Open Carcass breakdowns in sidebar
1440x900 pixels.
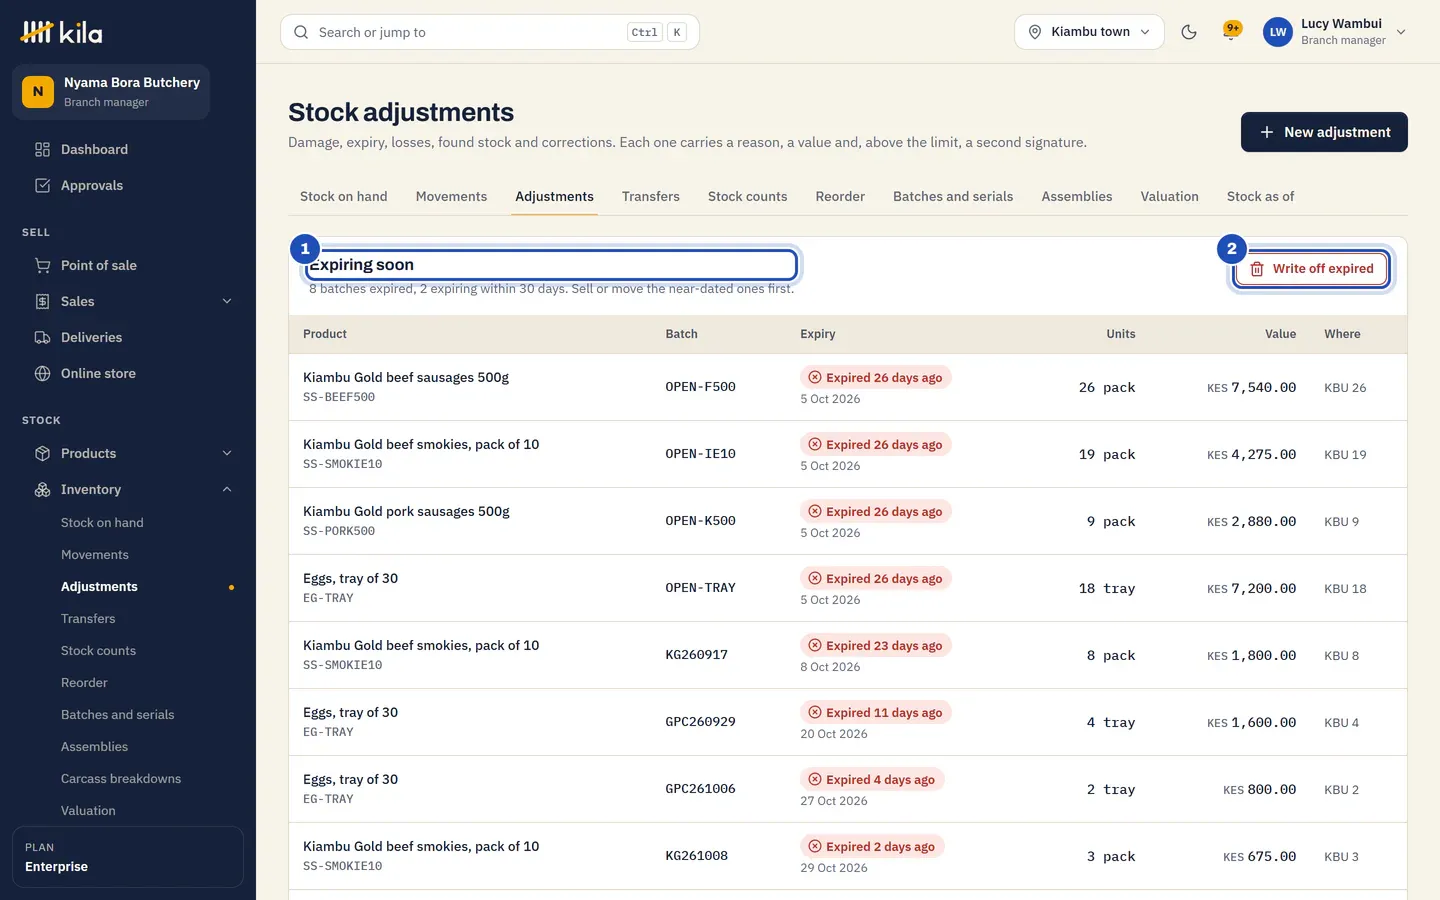point(121,779)
